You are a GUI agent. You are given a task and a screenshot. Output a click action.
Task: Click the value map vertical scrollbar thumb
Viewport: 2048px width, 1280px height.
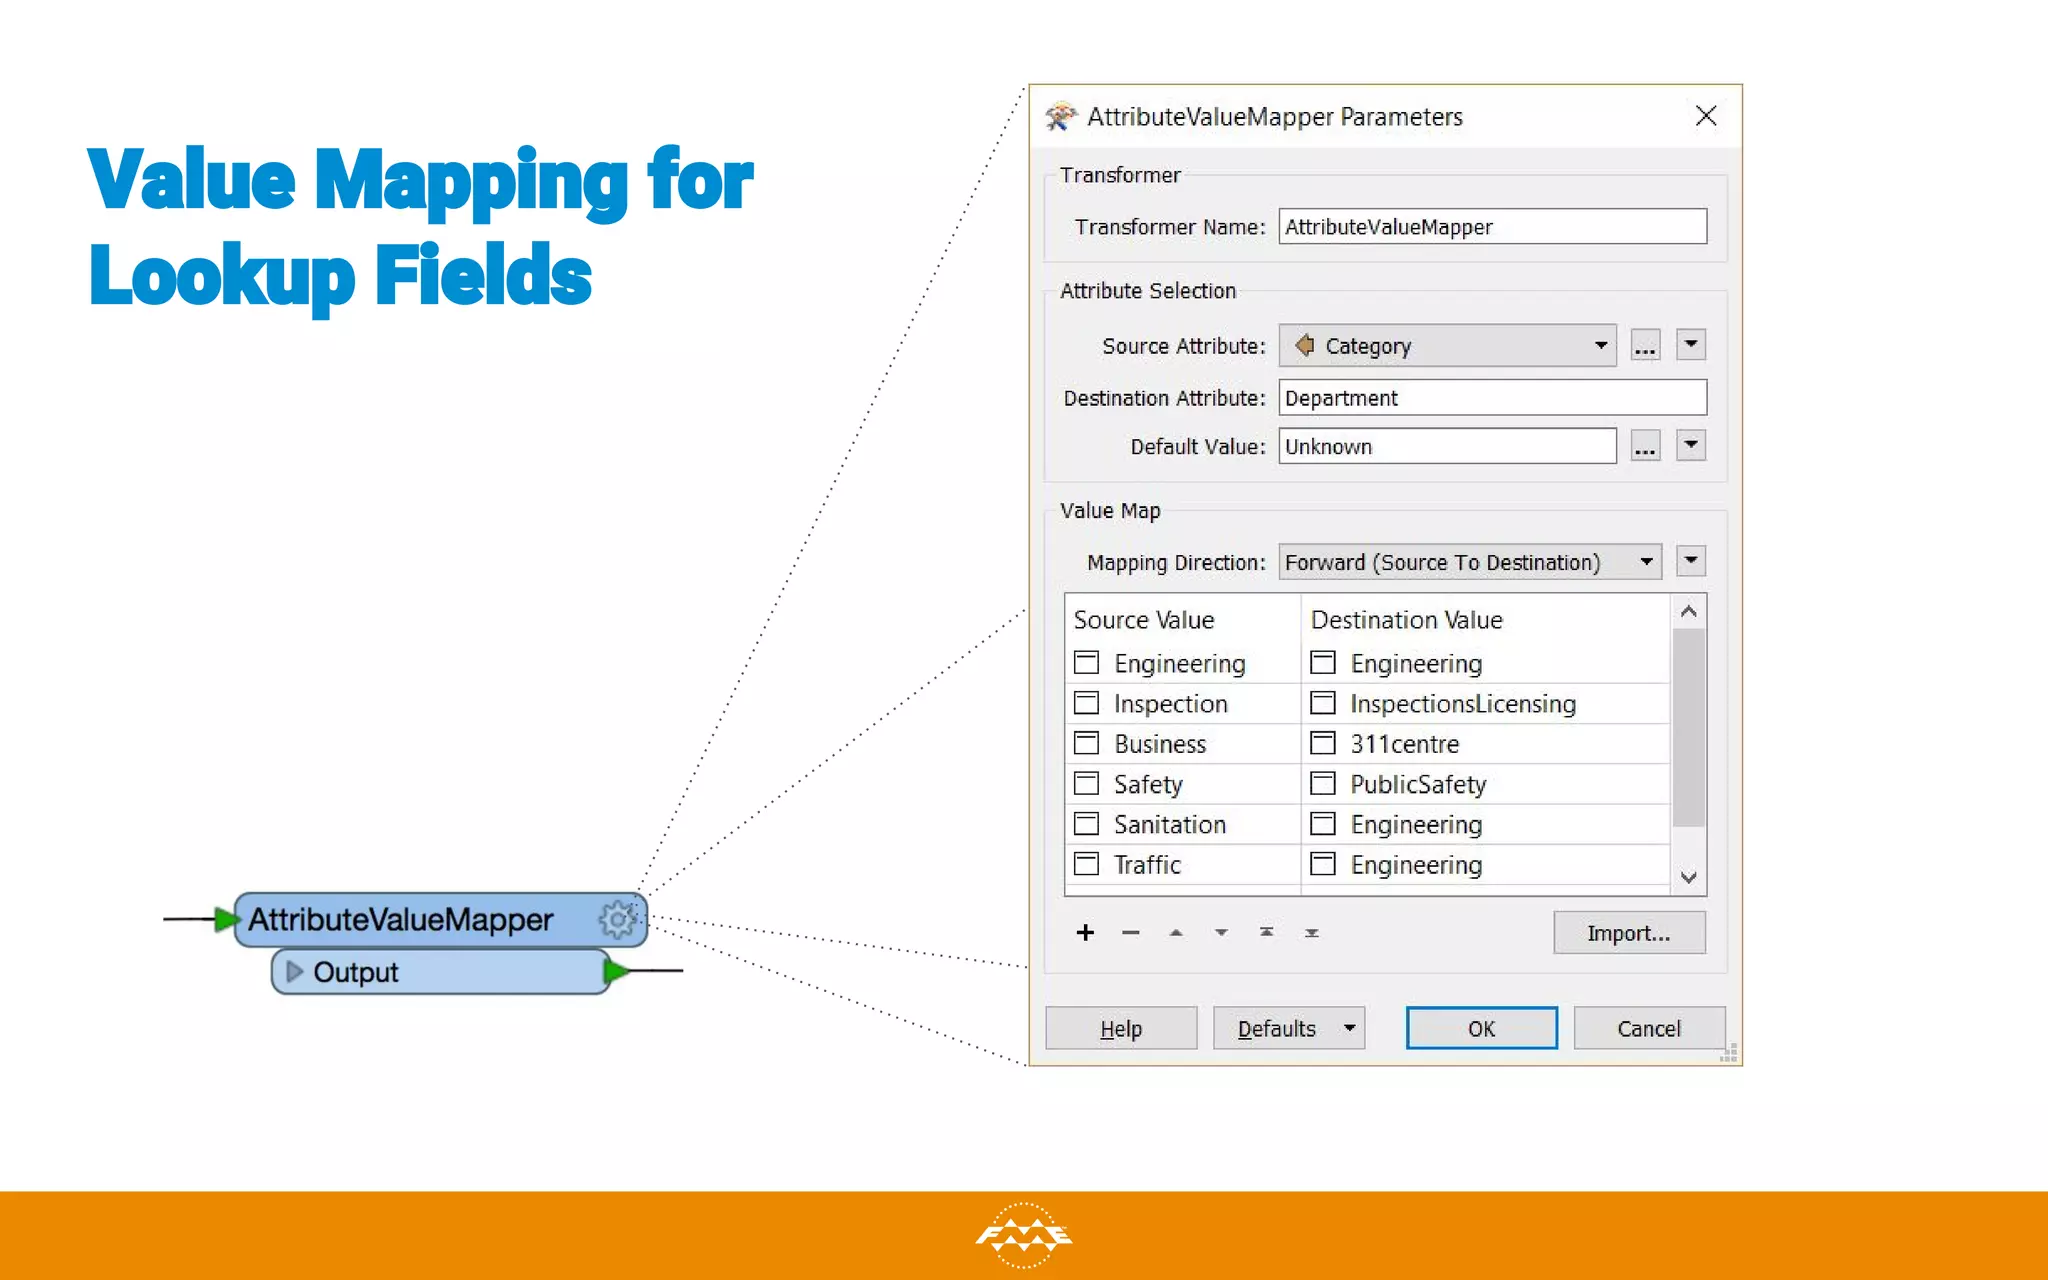point(1689,727)
